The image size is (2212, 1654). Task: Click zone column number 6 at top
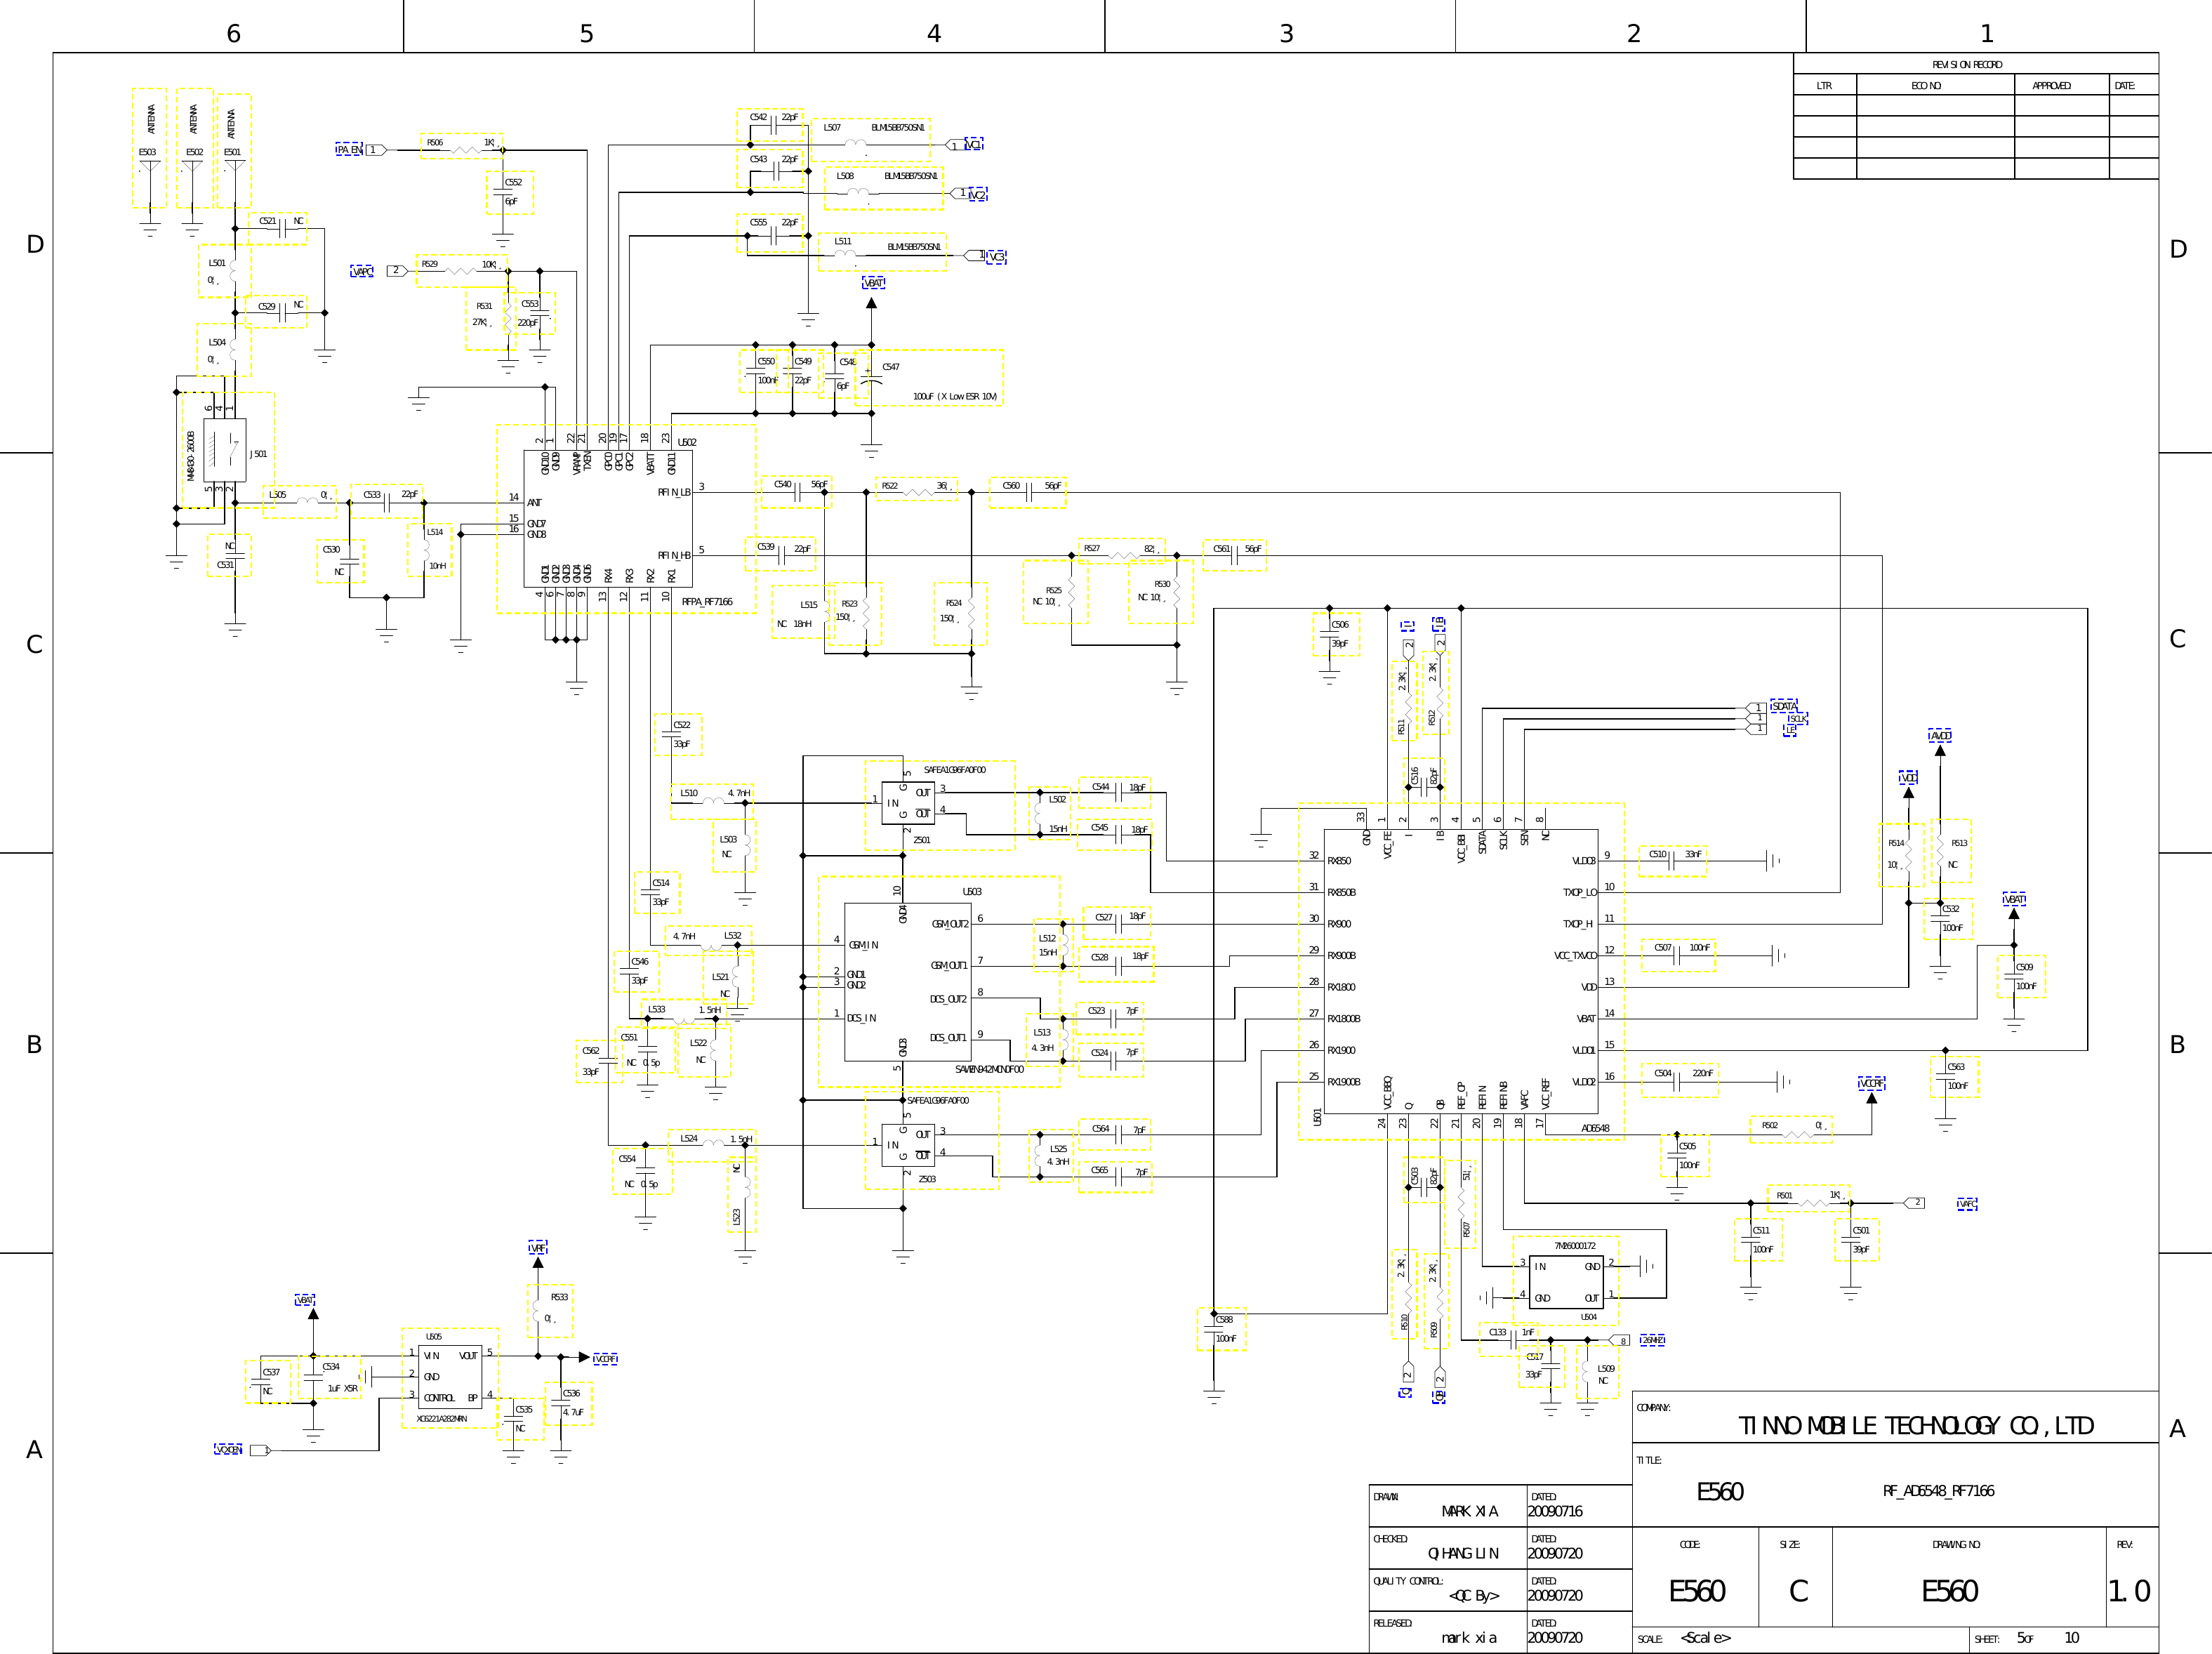pyautogui.click(x=233, y=34)
